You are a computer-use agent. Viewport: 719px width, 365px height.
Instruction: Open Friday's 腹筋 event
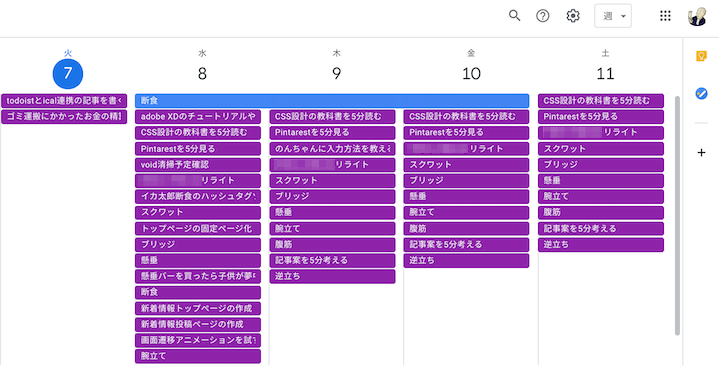point(466,228)
